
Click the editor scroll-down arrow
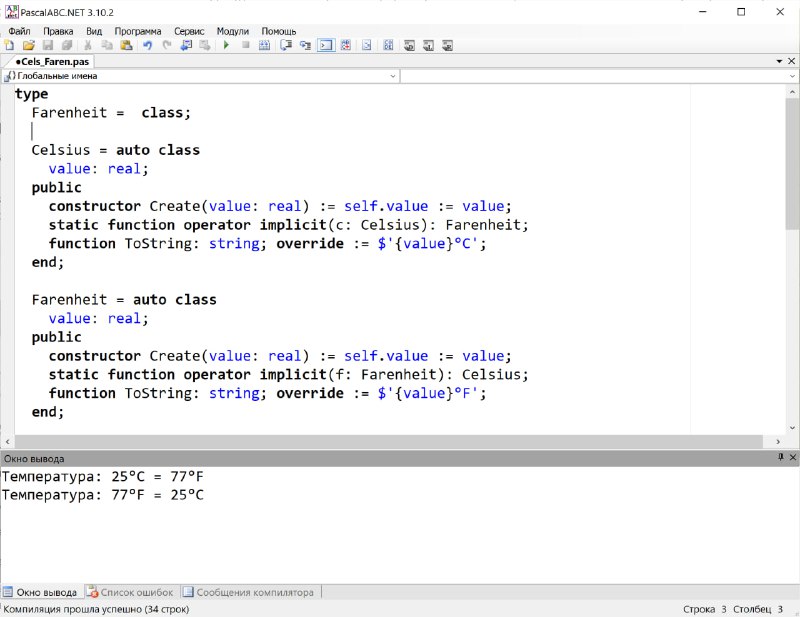[792, 428]
